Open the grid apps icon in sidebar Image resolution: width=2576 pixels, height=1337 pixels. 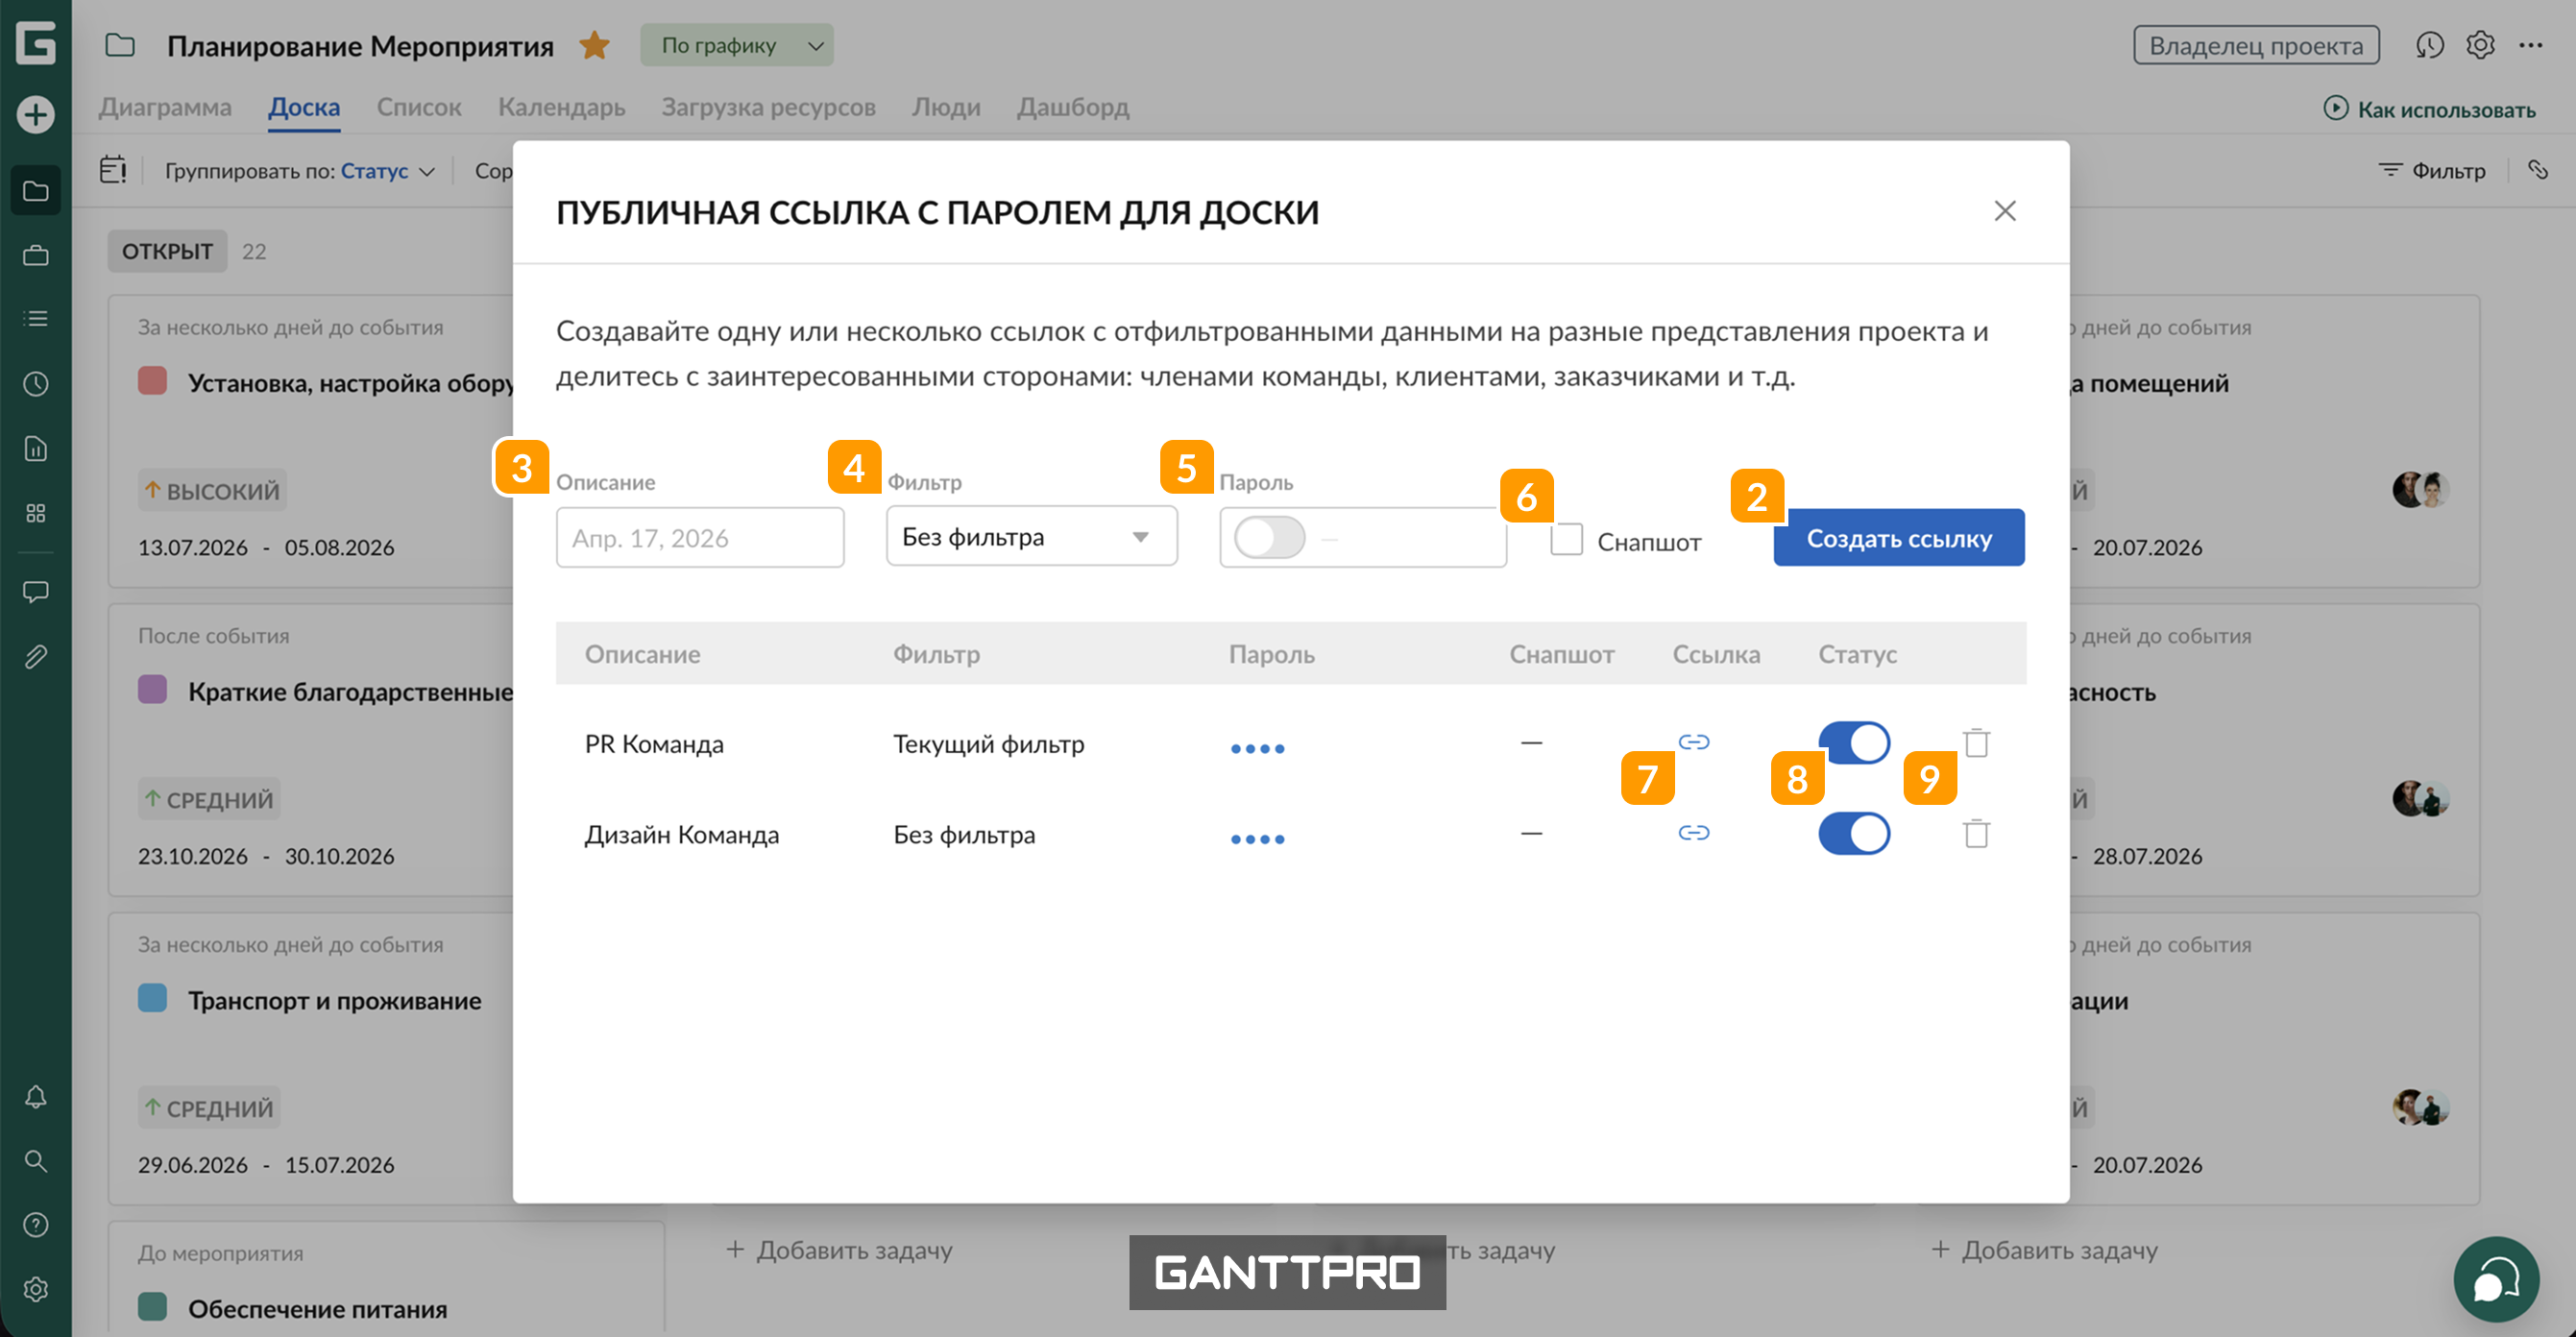[36, 513]
